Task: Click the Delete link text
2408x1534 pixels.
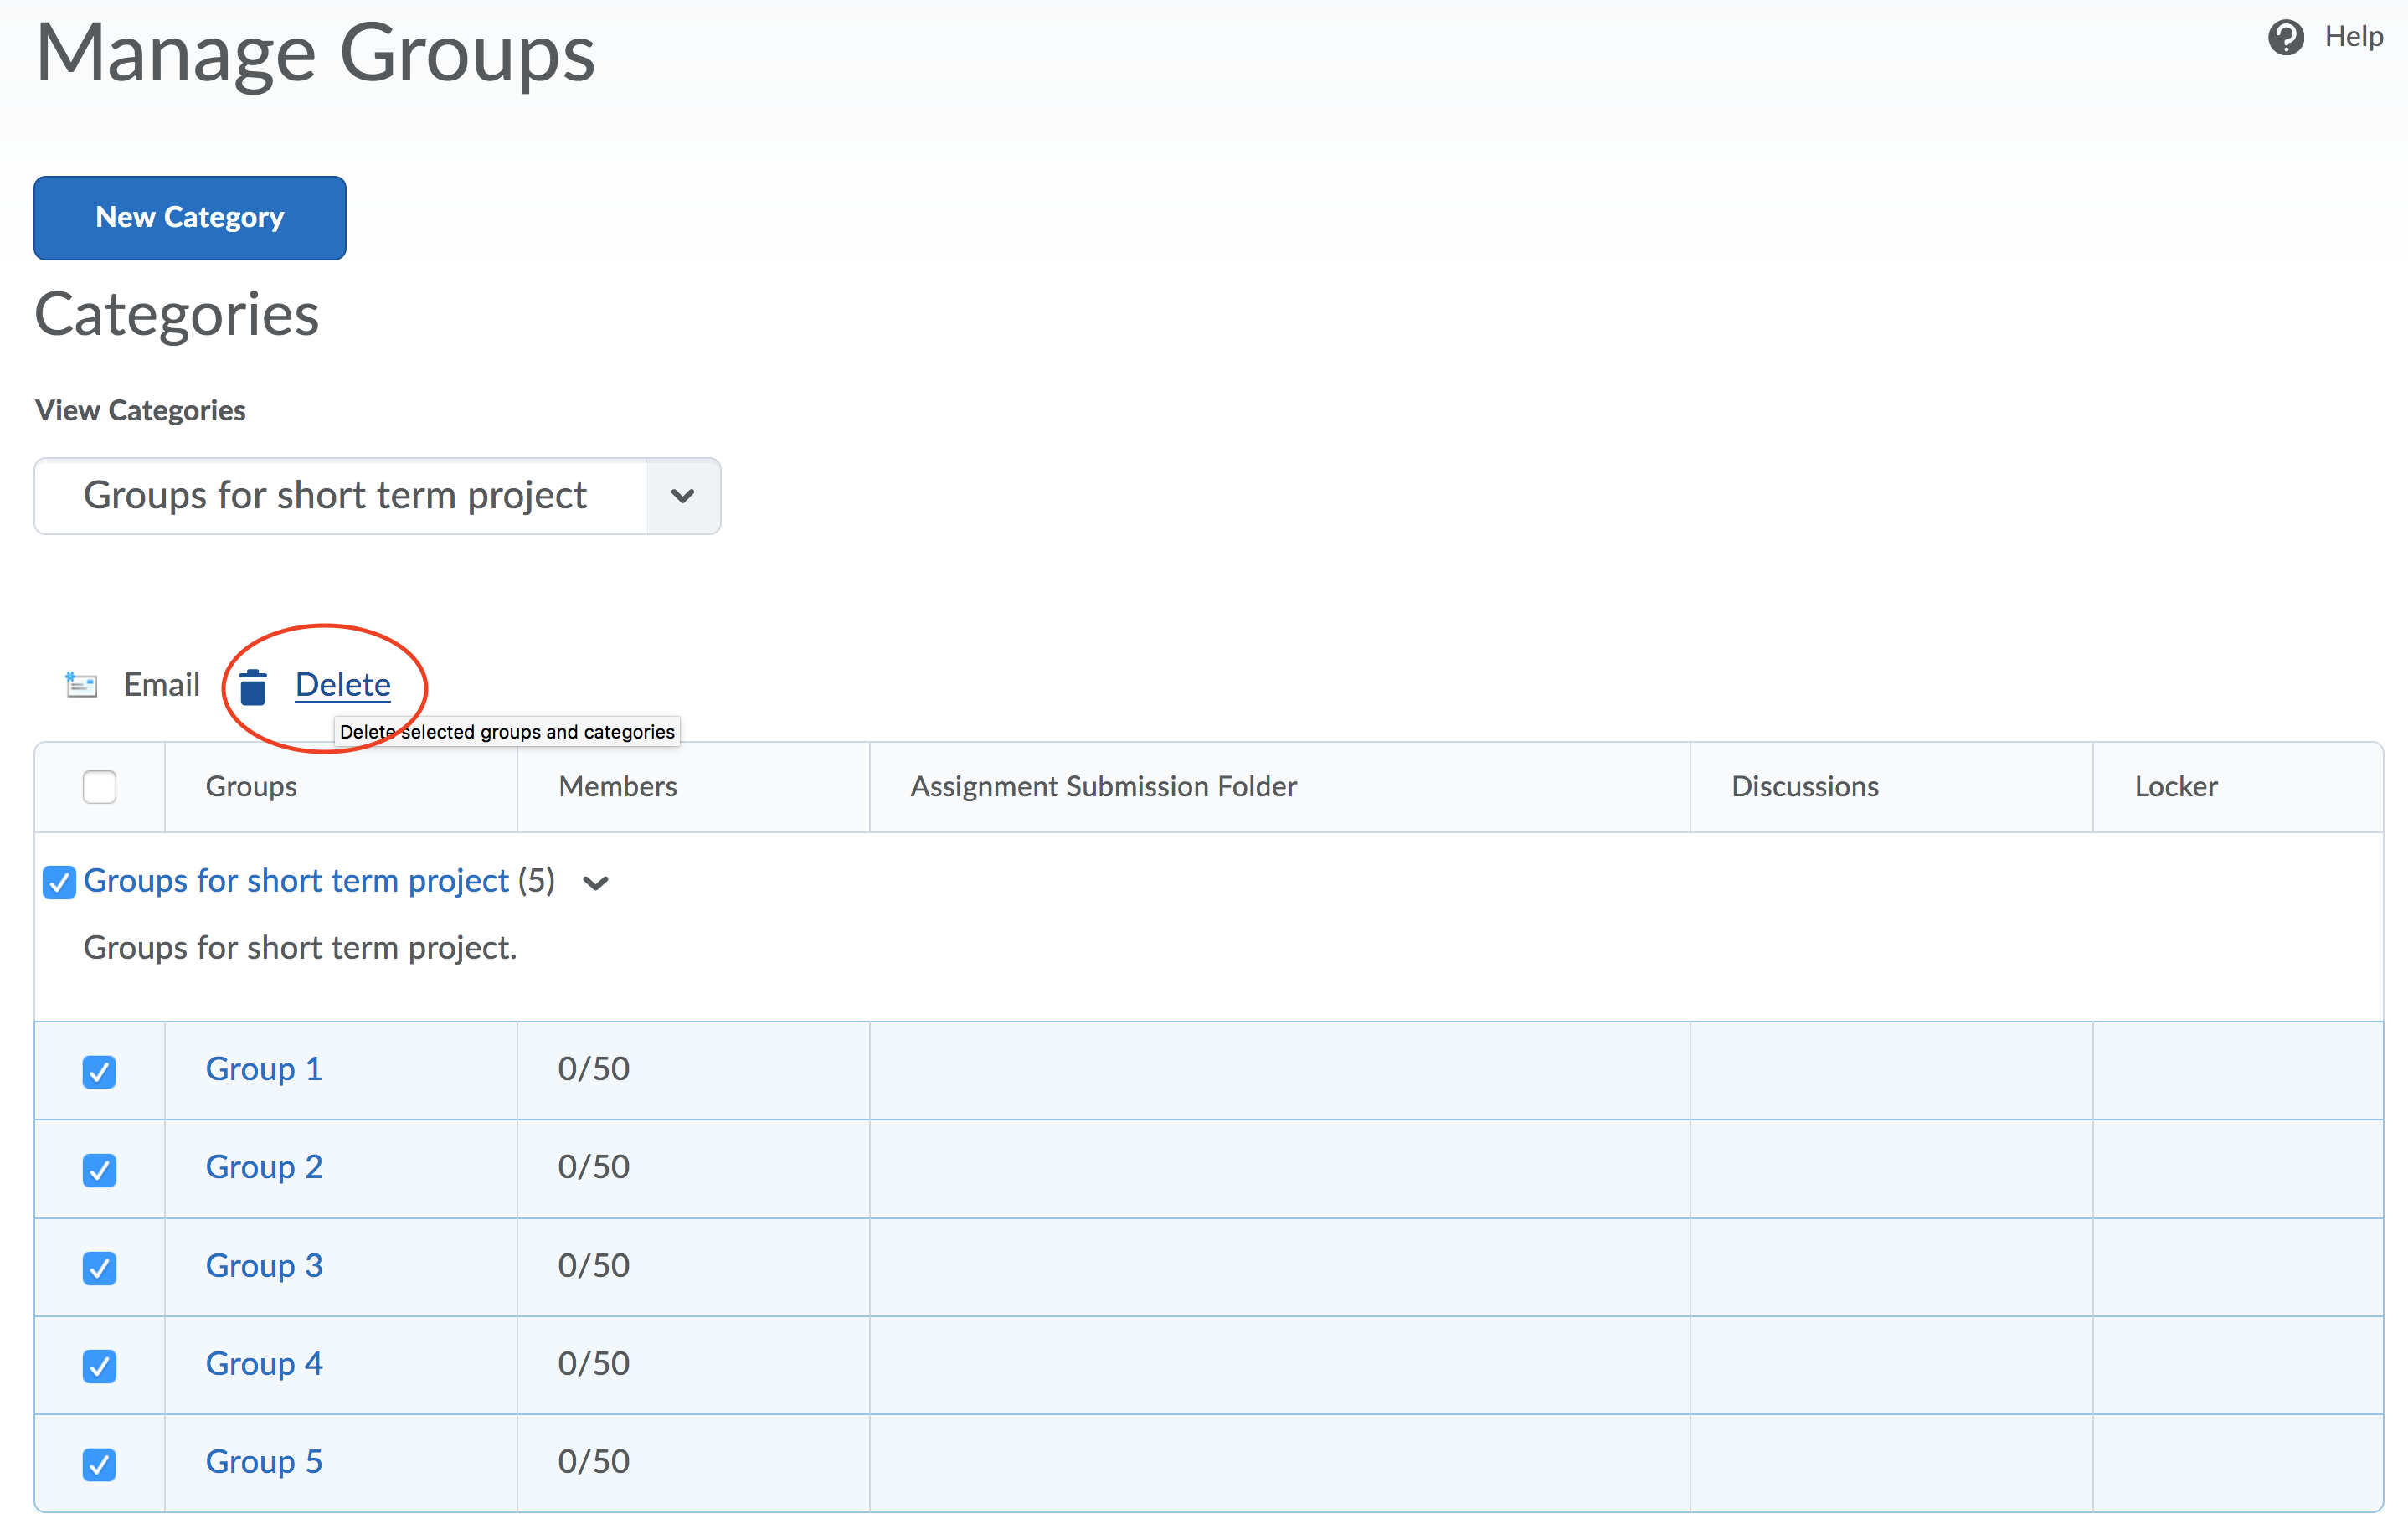Action: (342, 685)
